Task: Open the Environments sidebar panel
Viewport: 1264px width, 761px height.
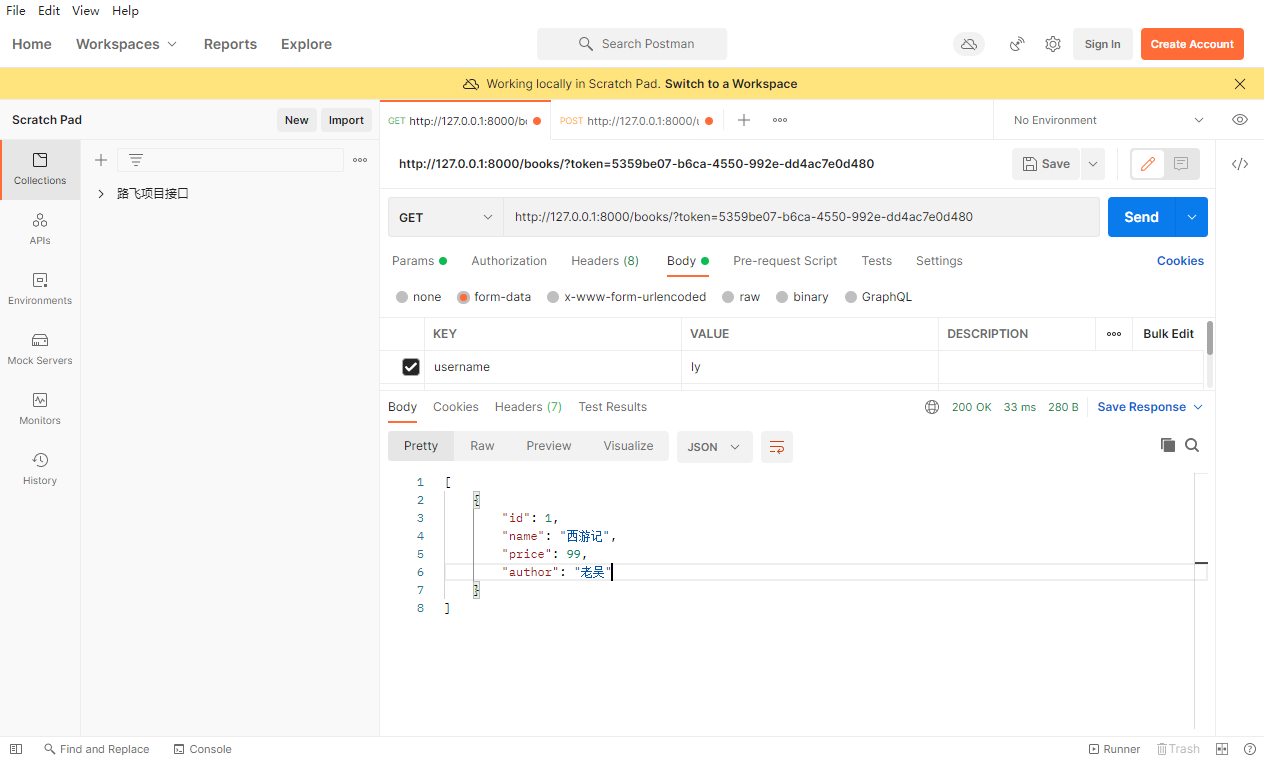Action: tap(40, 289)
